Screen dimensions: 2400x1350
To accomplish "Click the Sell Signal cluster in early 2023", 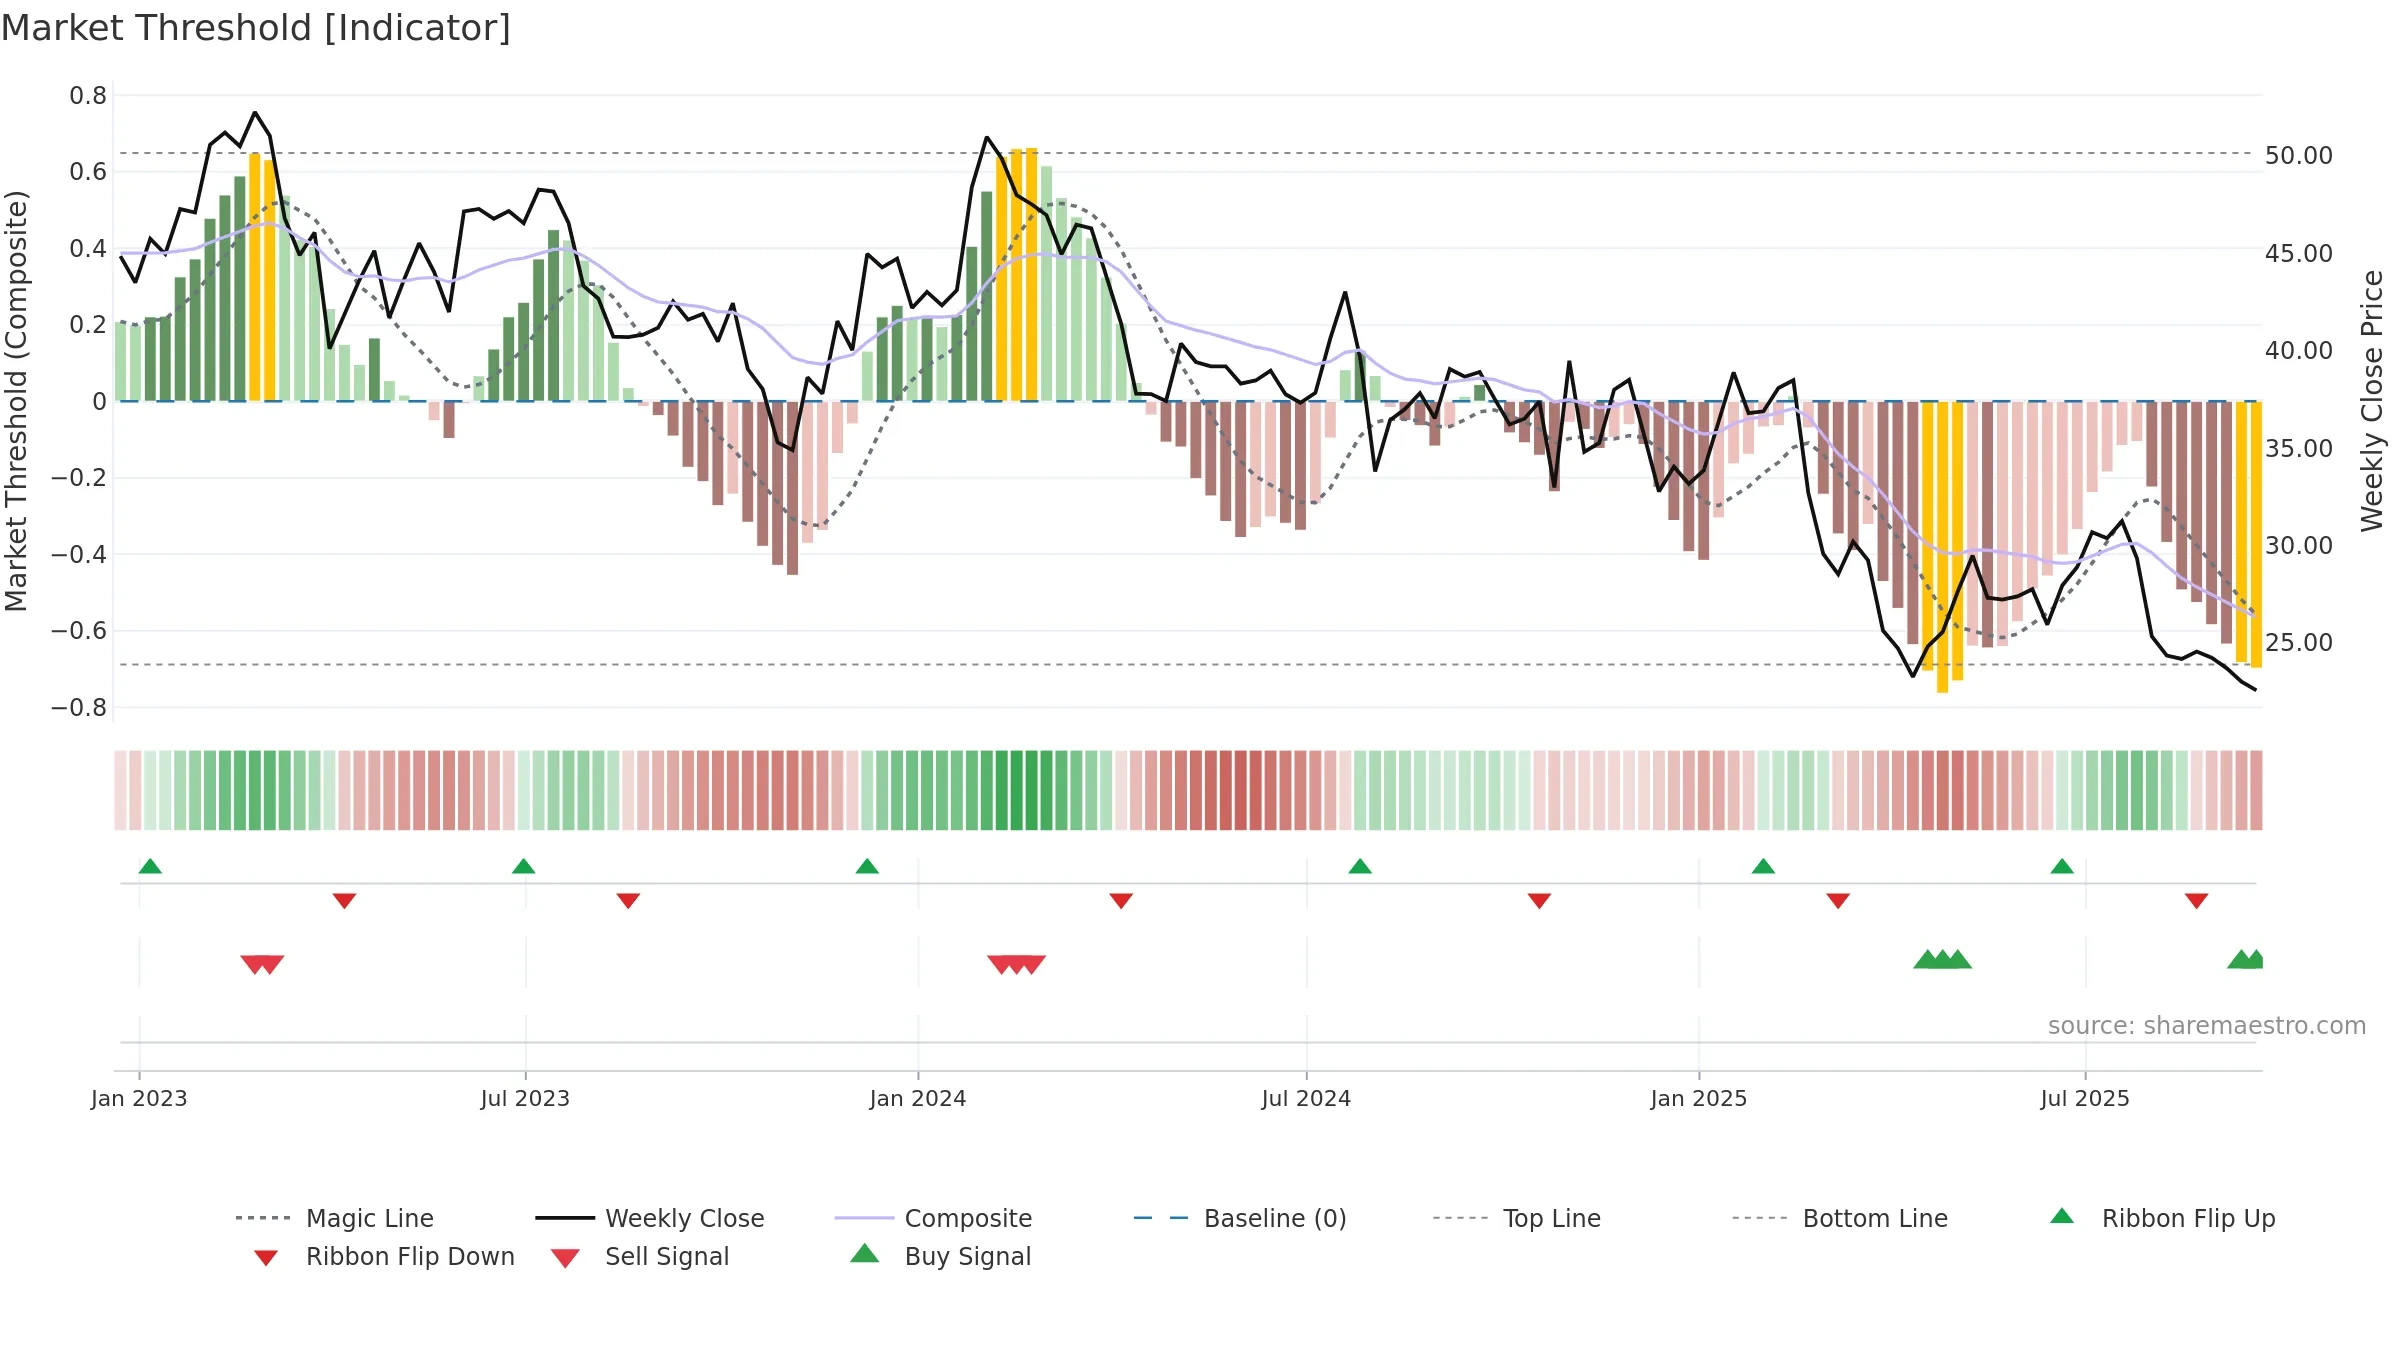I will tap(262, 964).
